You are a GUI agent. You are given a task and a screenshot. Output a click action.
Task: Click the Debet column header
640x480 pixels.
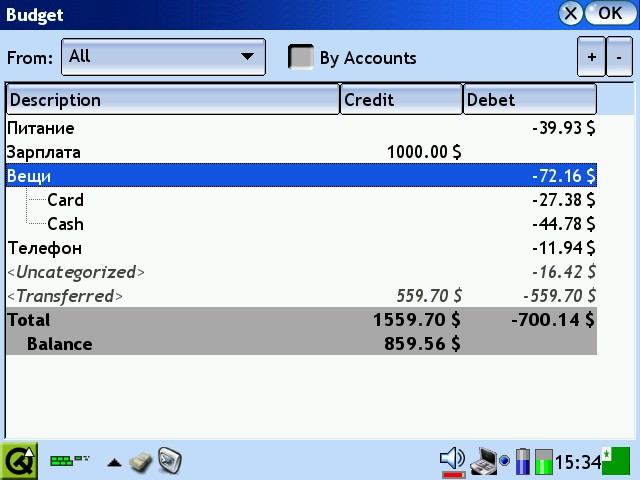[x=529, y=100]
